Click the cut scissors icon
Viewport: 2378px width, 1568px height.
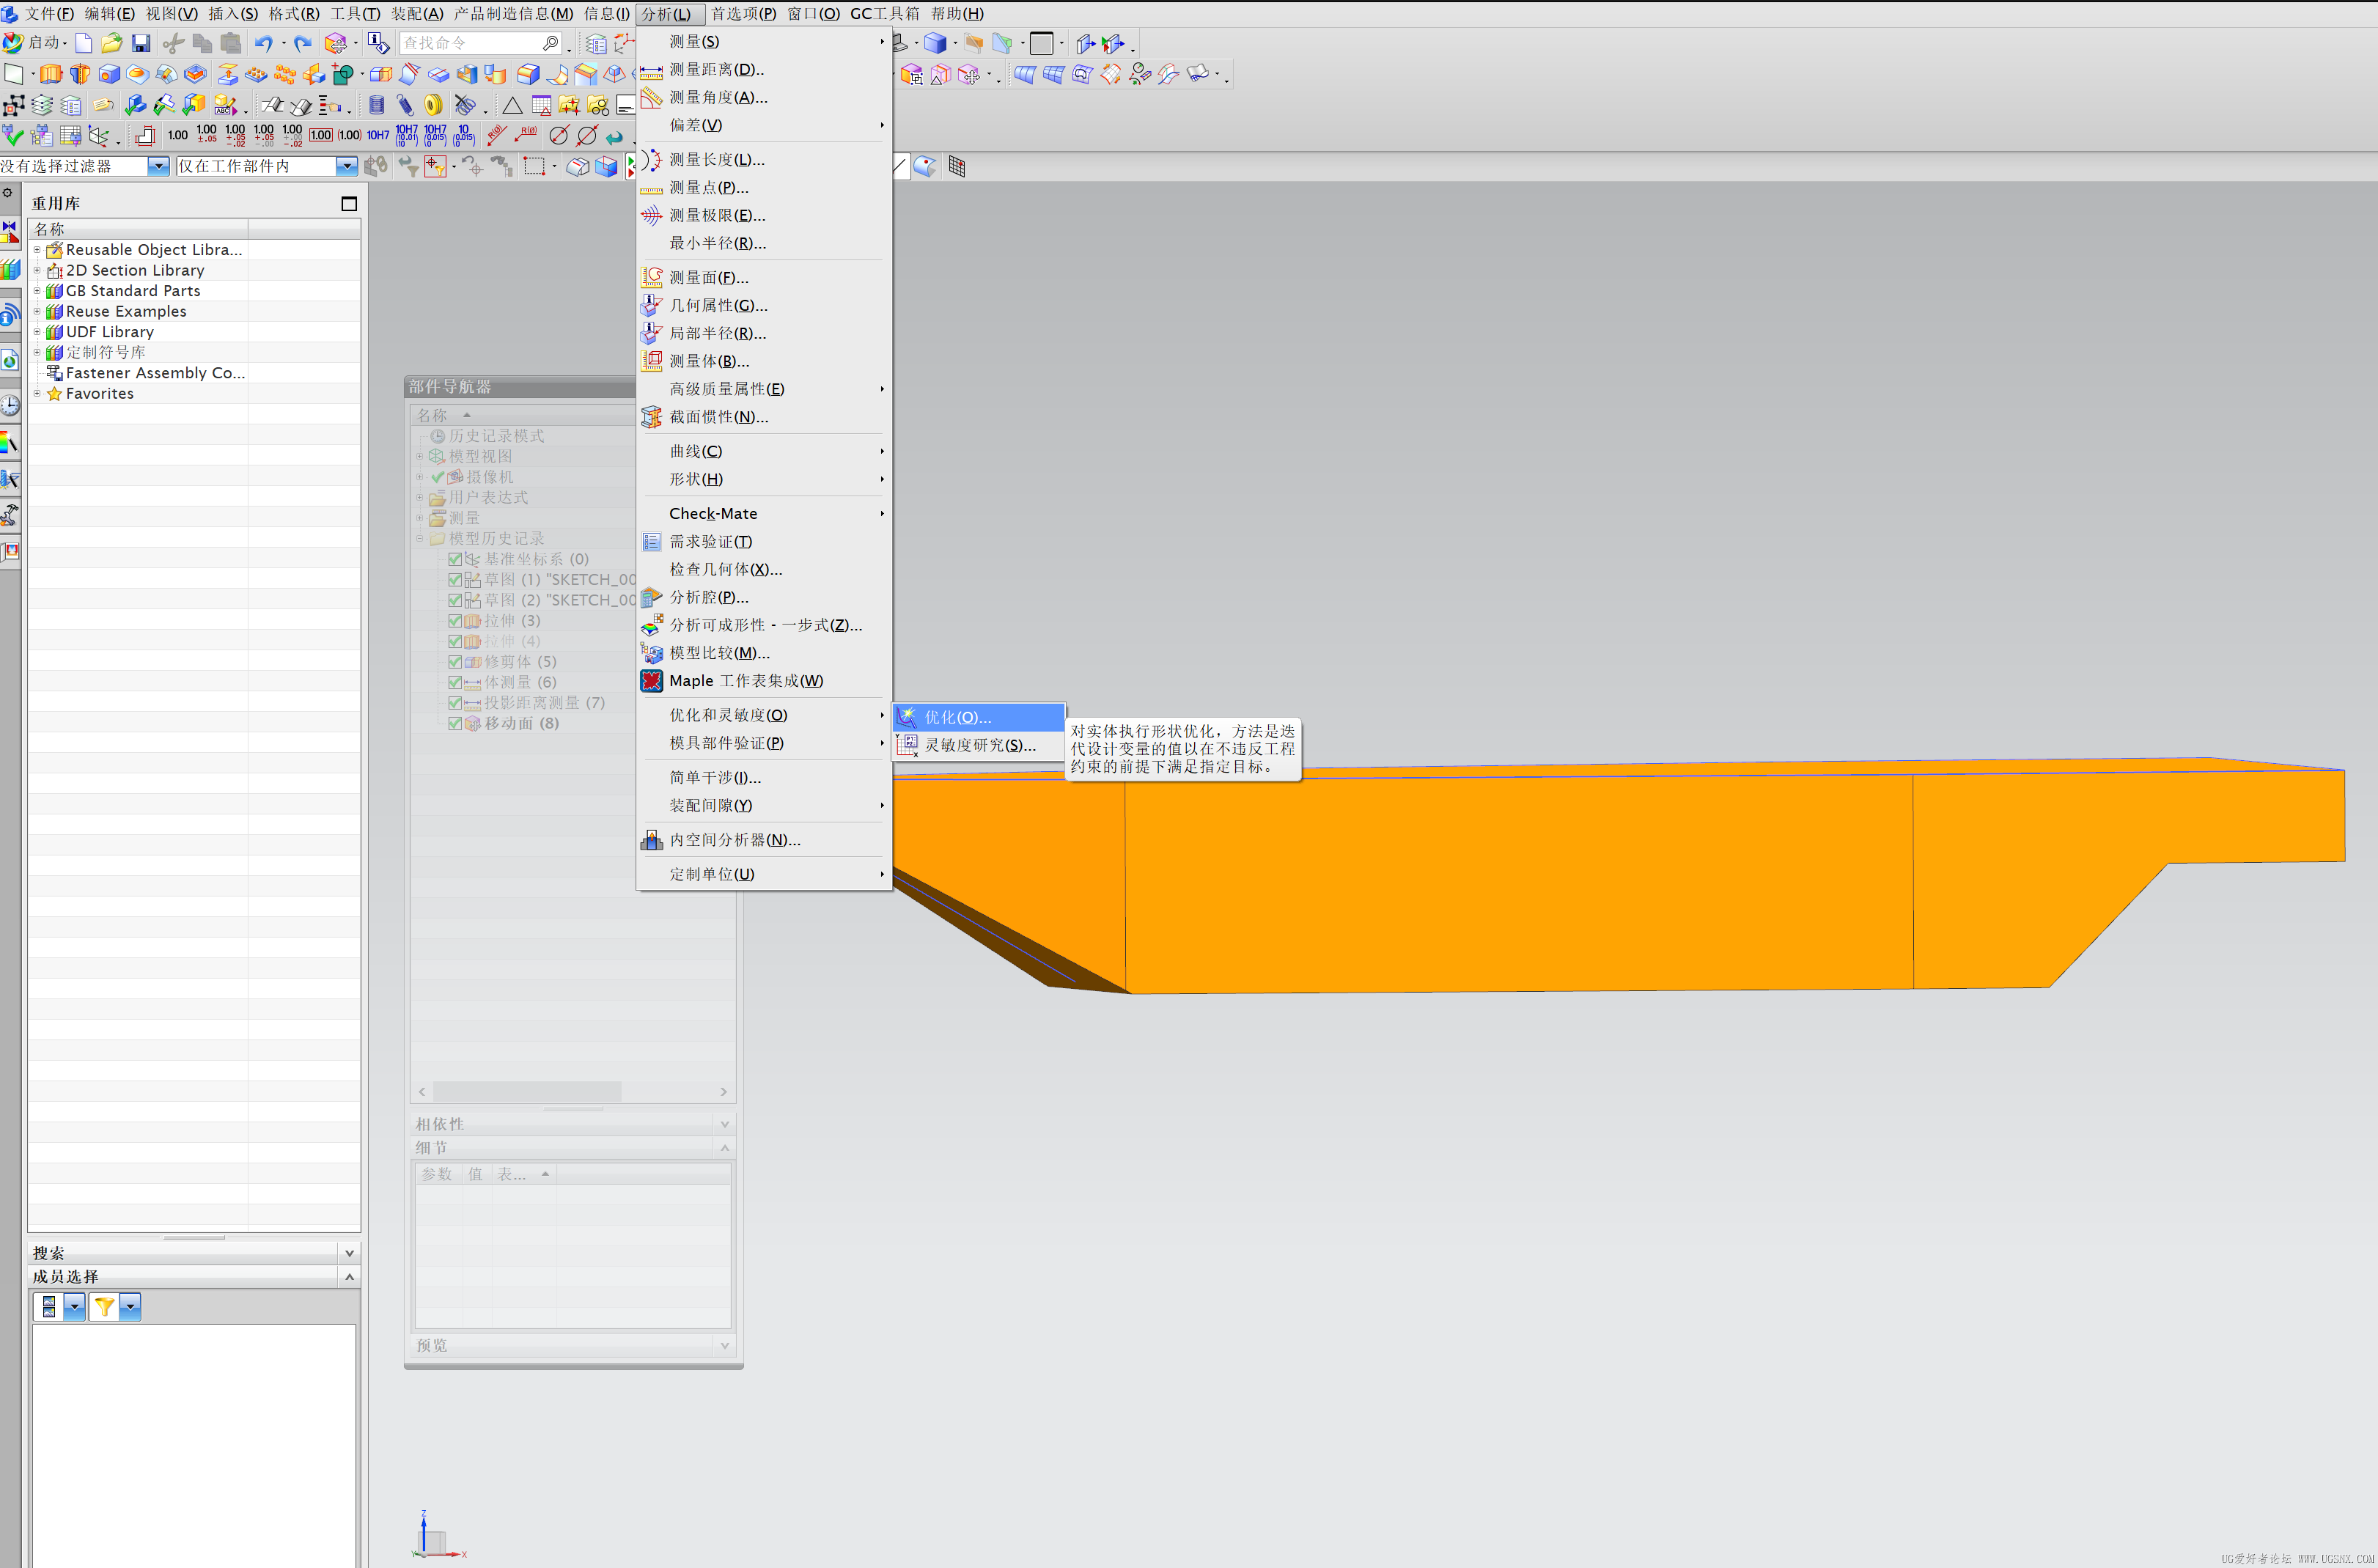[173, 43]
